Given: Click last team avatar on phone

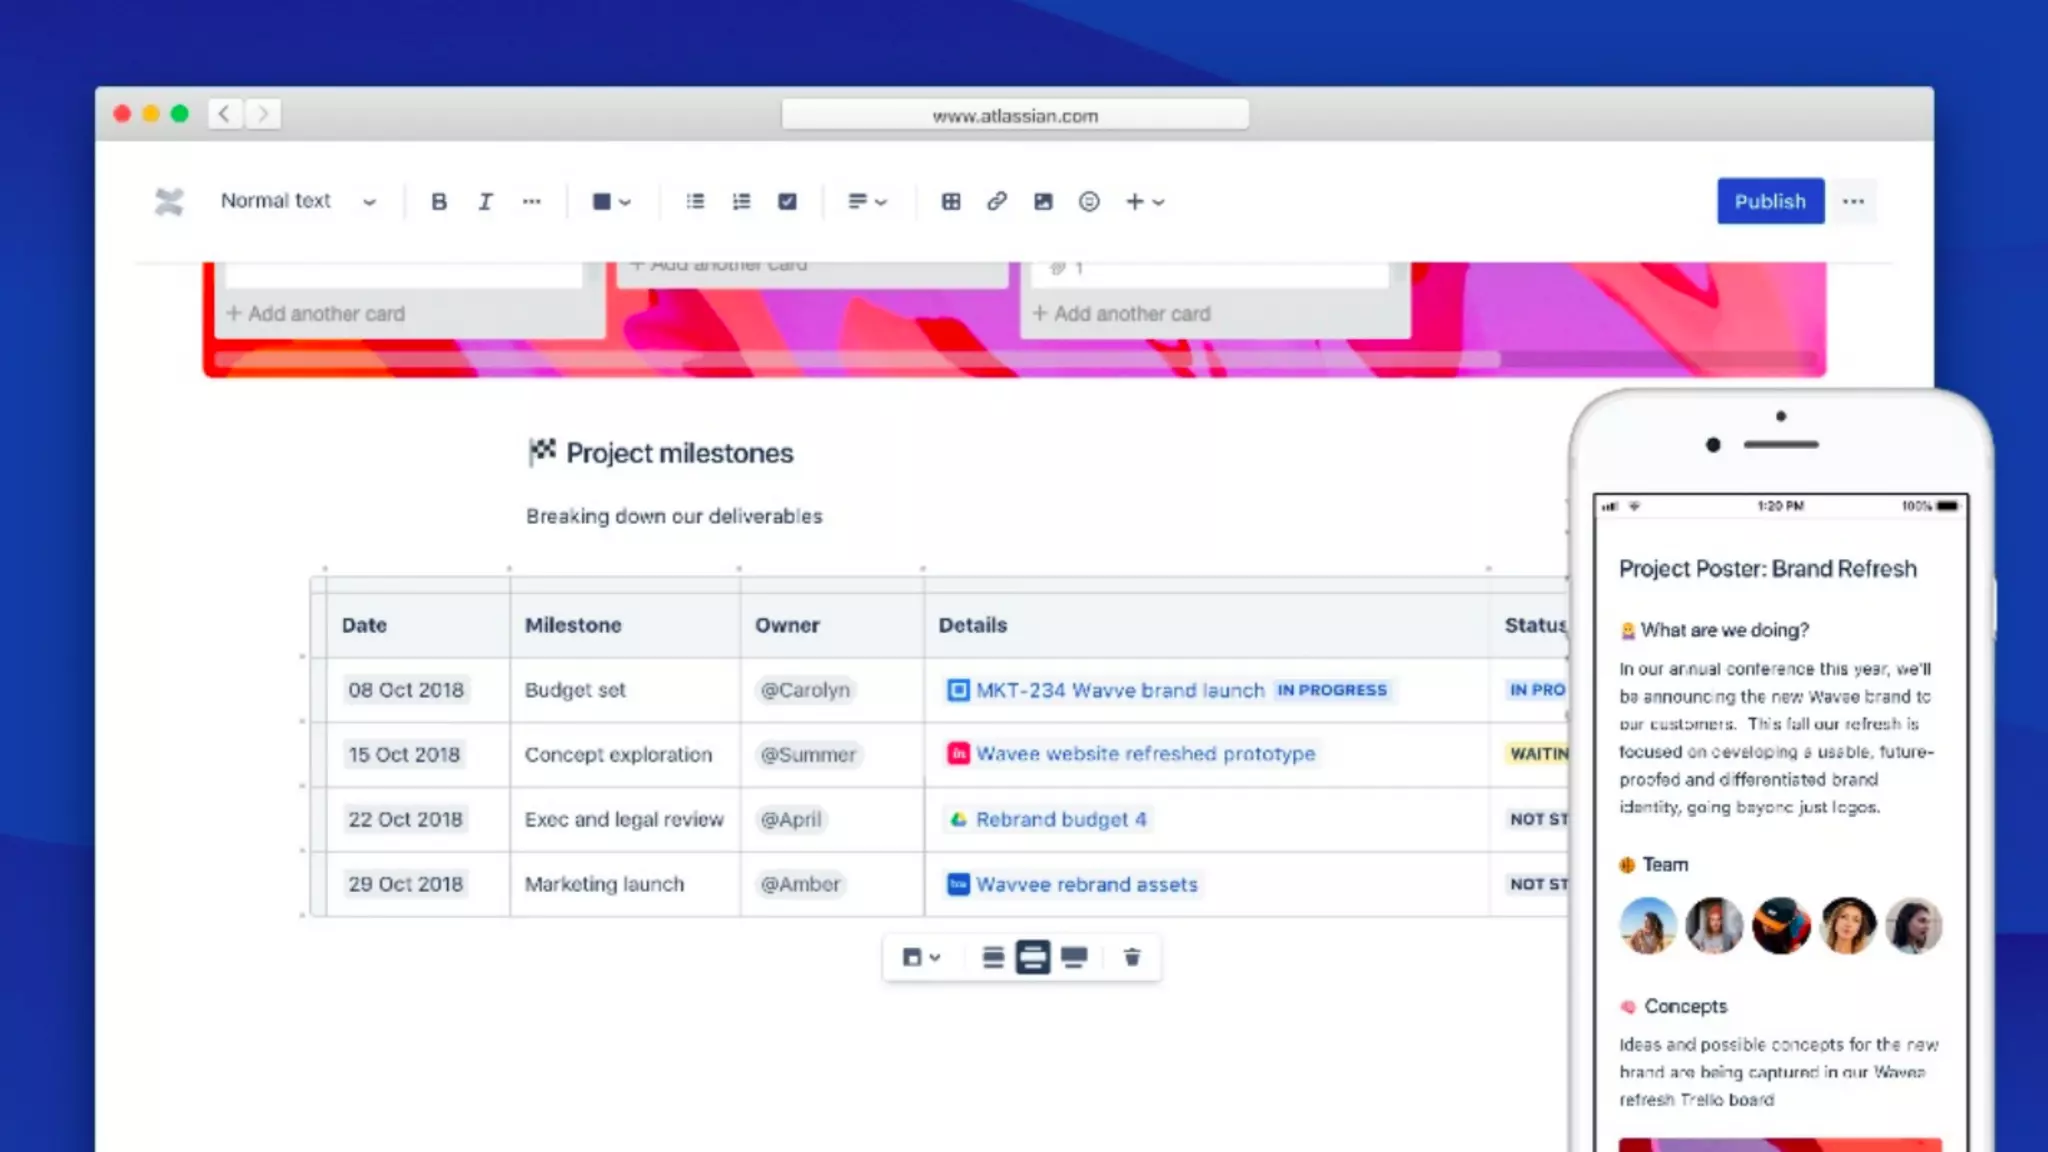Looking at the screenshot, I should click(x=1914, y=925).
